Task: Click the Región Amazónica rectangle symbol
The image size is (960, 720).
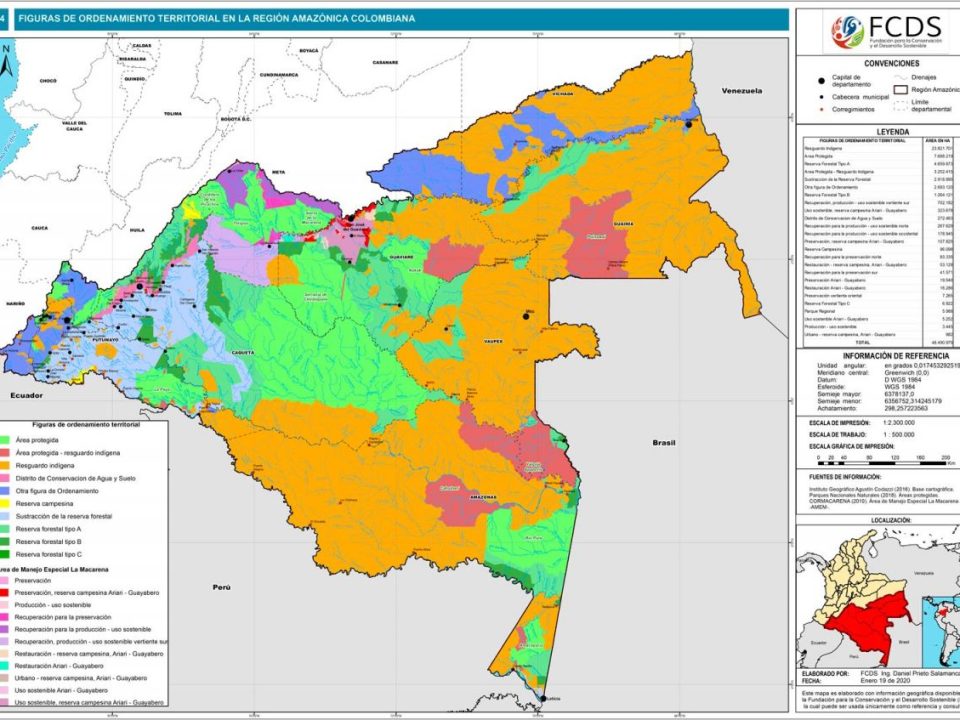Action: tap(902, 90)
